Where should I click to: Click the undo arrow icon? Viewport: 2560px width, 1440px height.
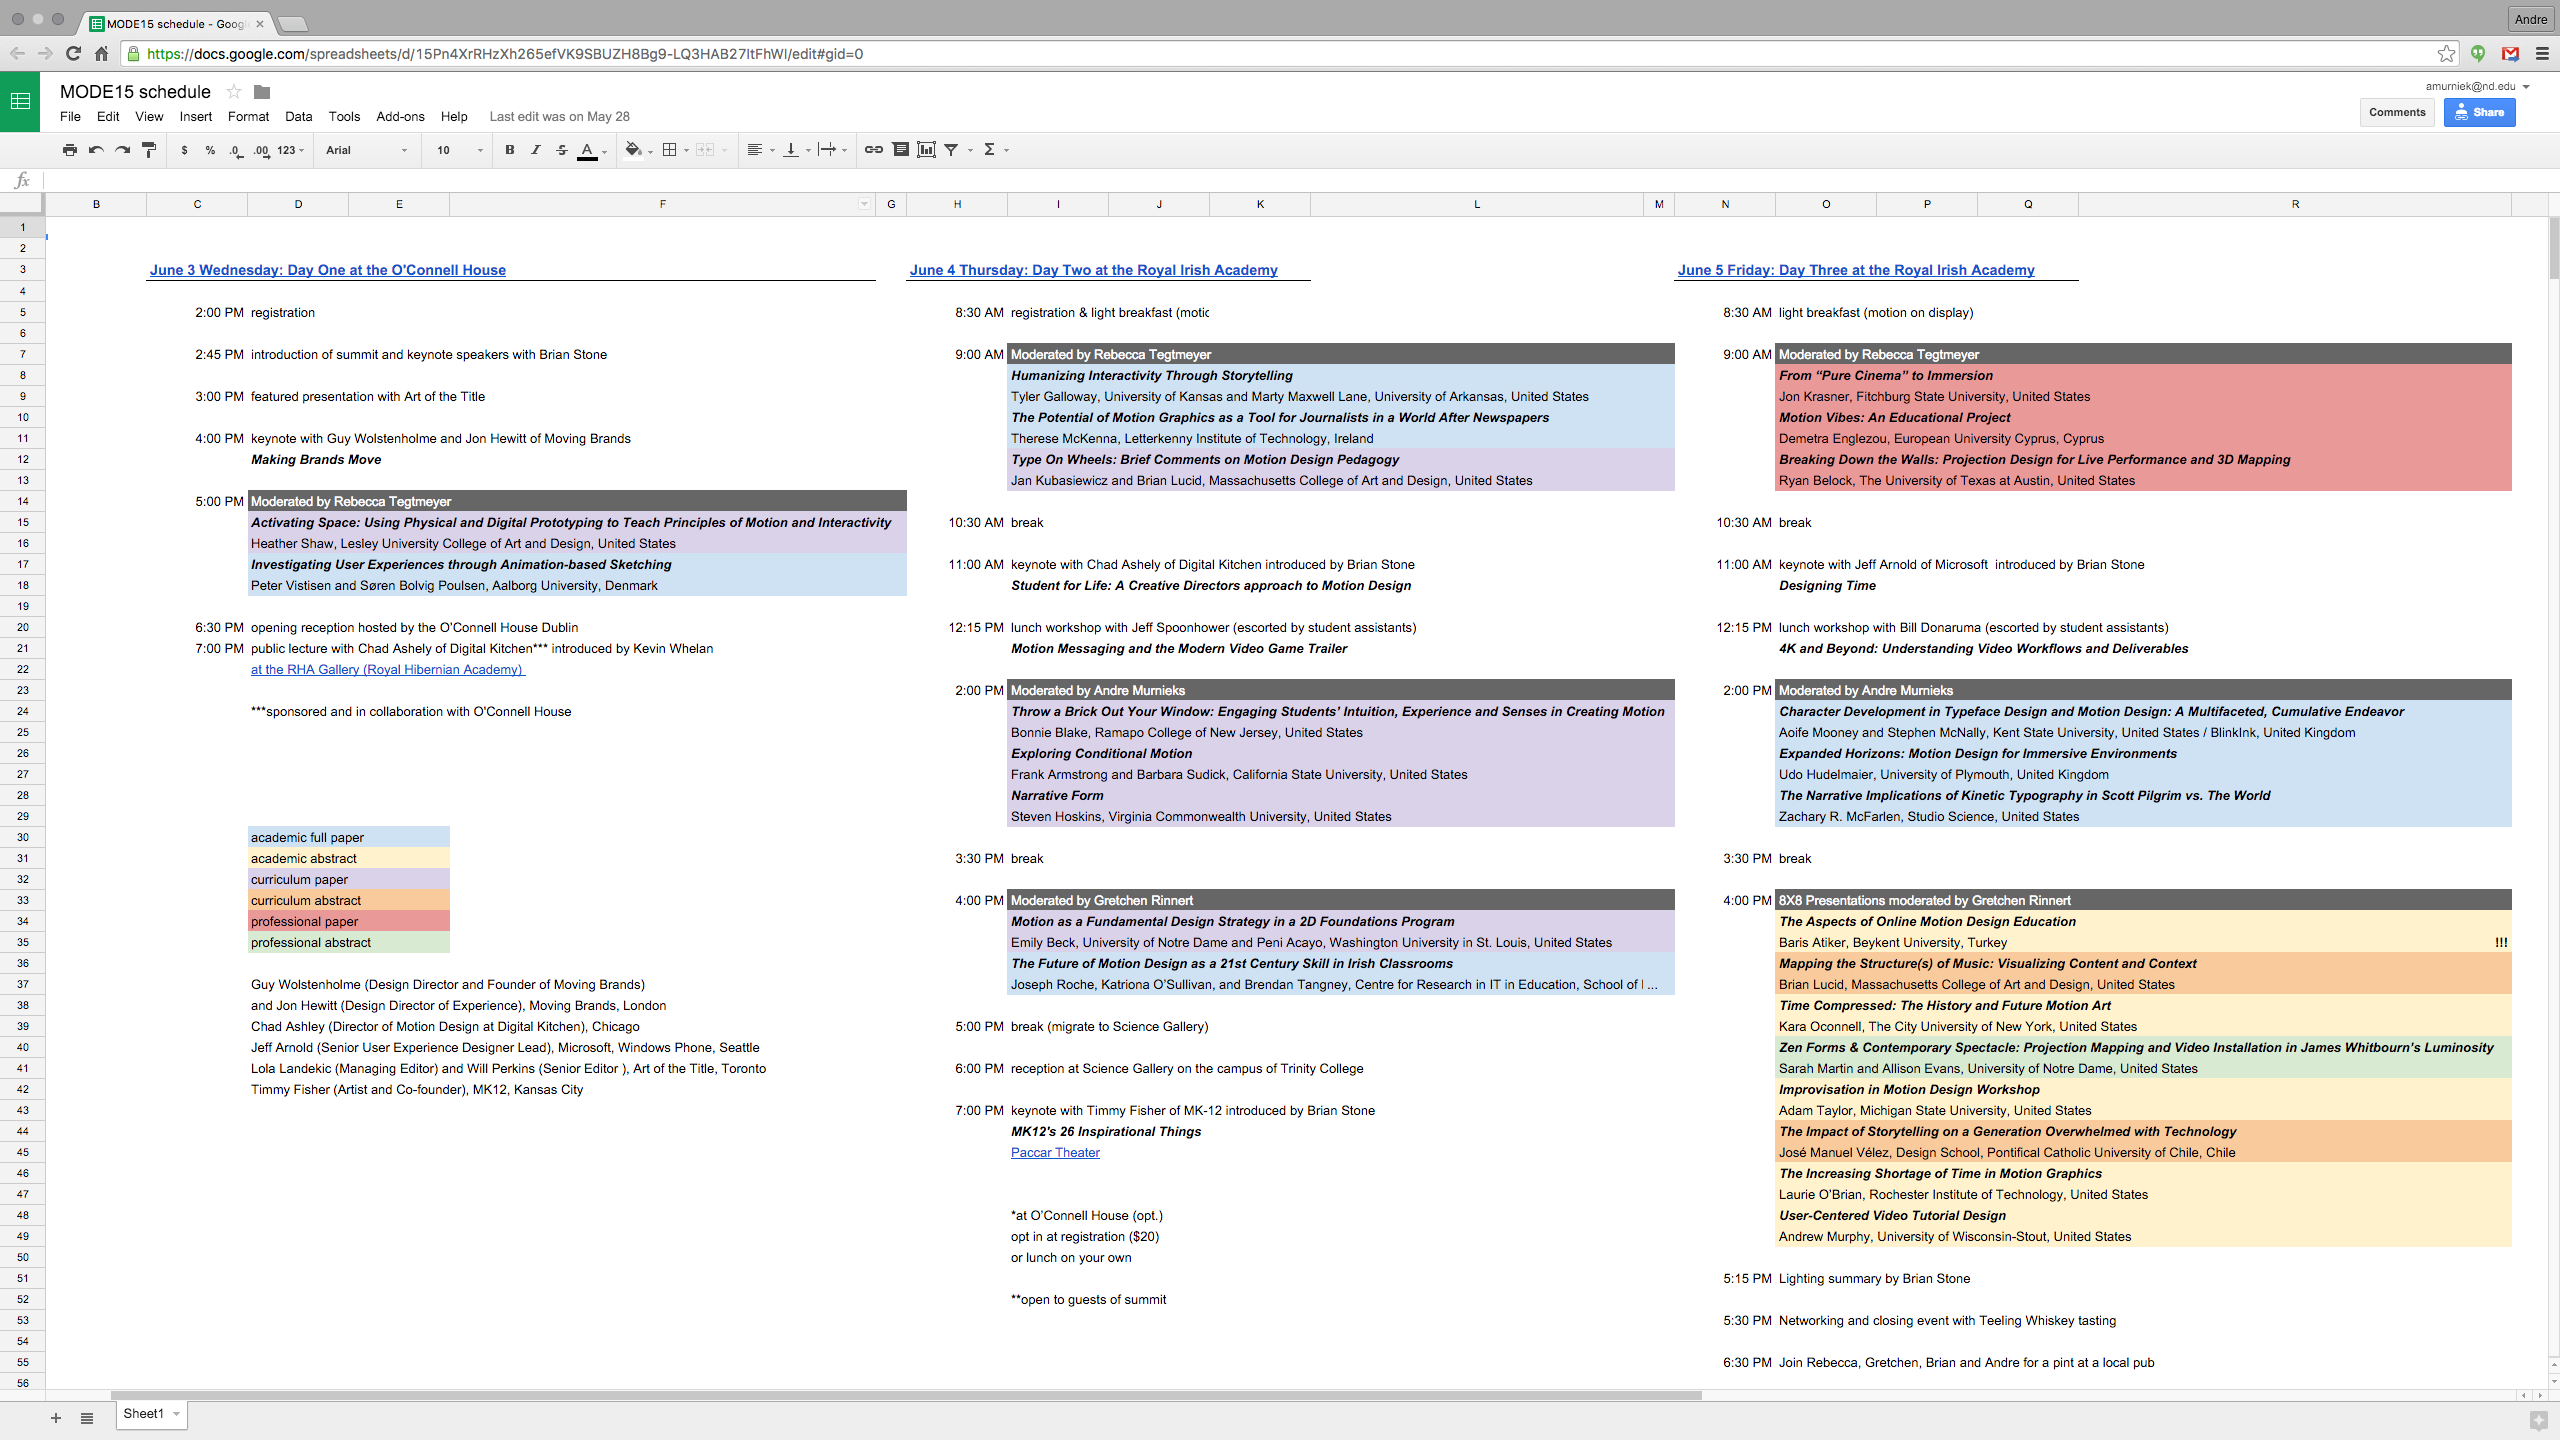[x=96, y=150]
